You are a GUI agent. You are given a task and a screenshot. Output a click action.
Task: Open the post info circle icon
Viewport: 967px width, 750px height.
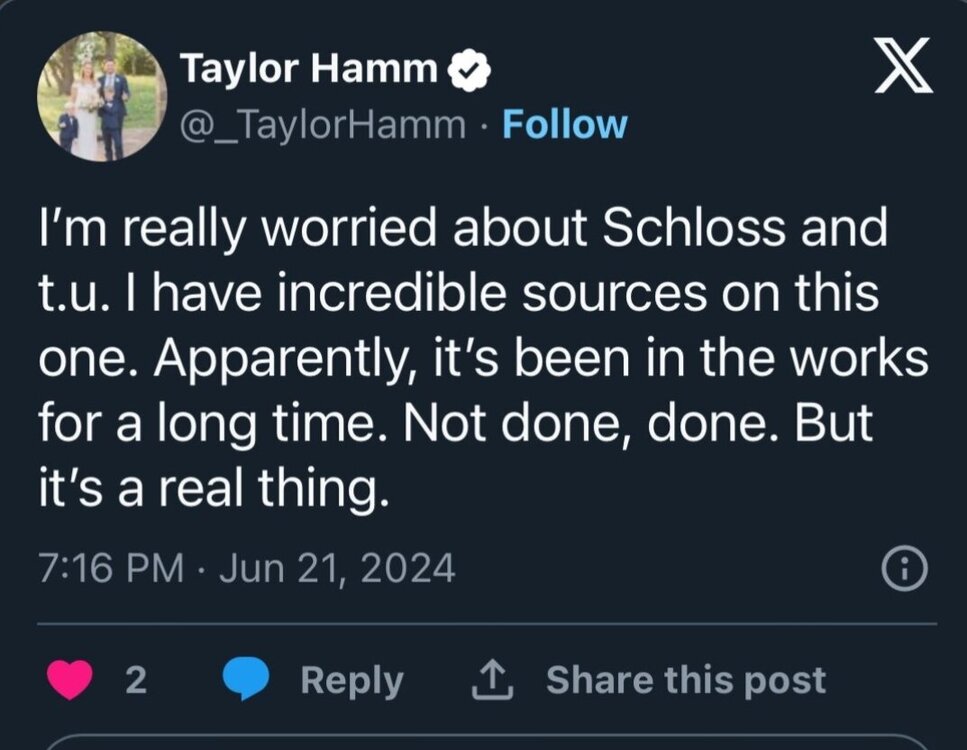click(905, 569)
